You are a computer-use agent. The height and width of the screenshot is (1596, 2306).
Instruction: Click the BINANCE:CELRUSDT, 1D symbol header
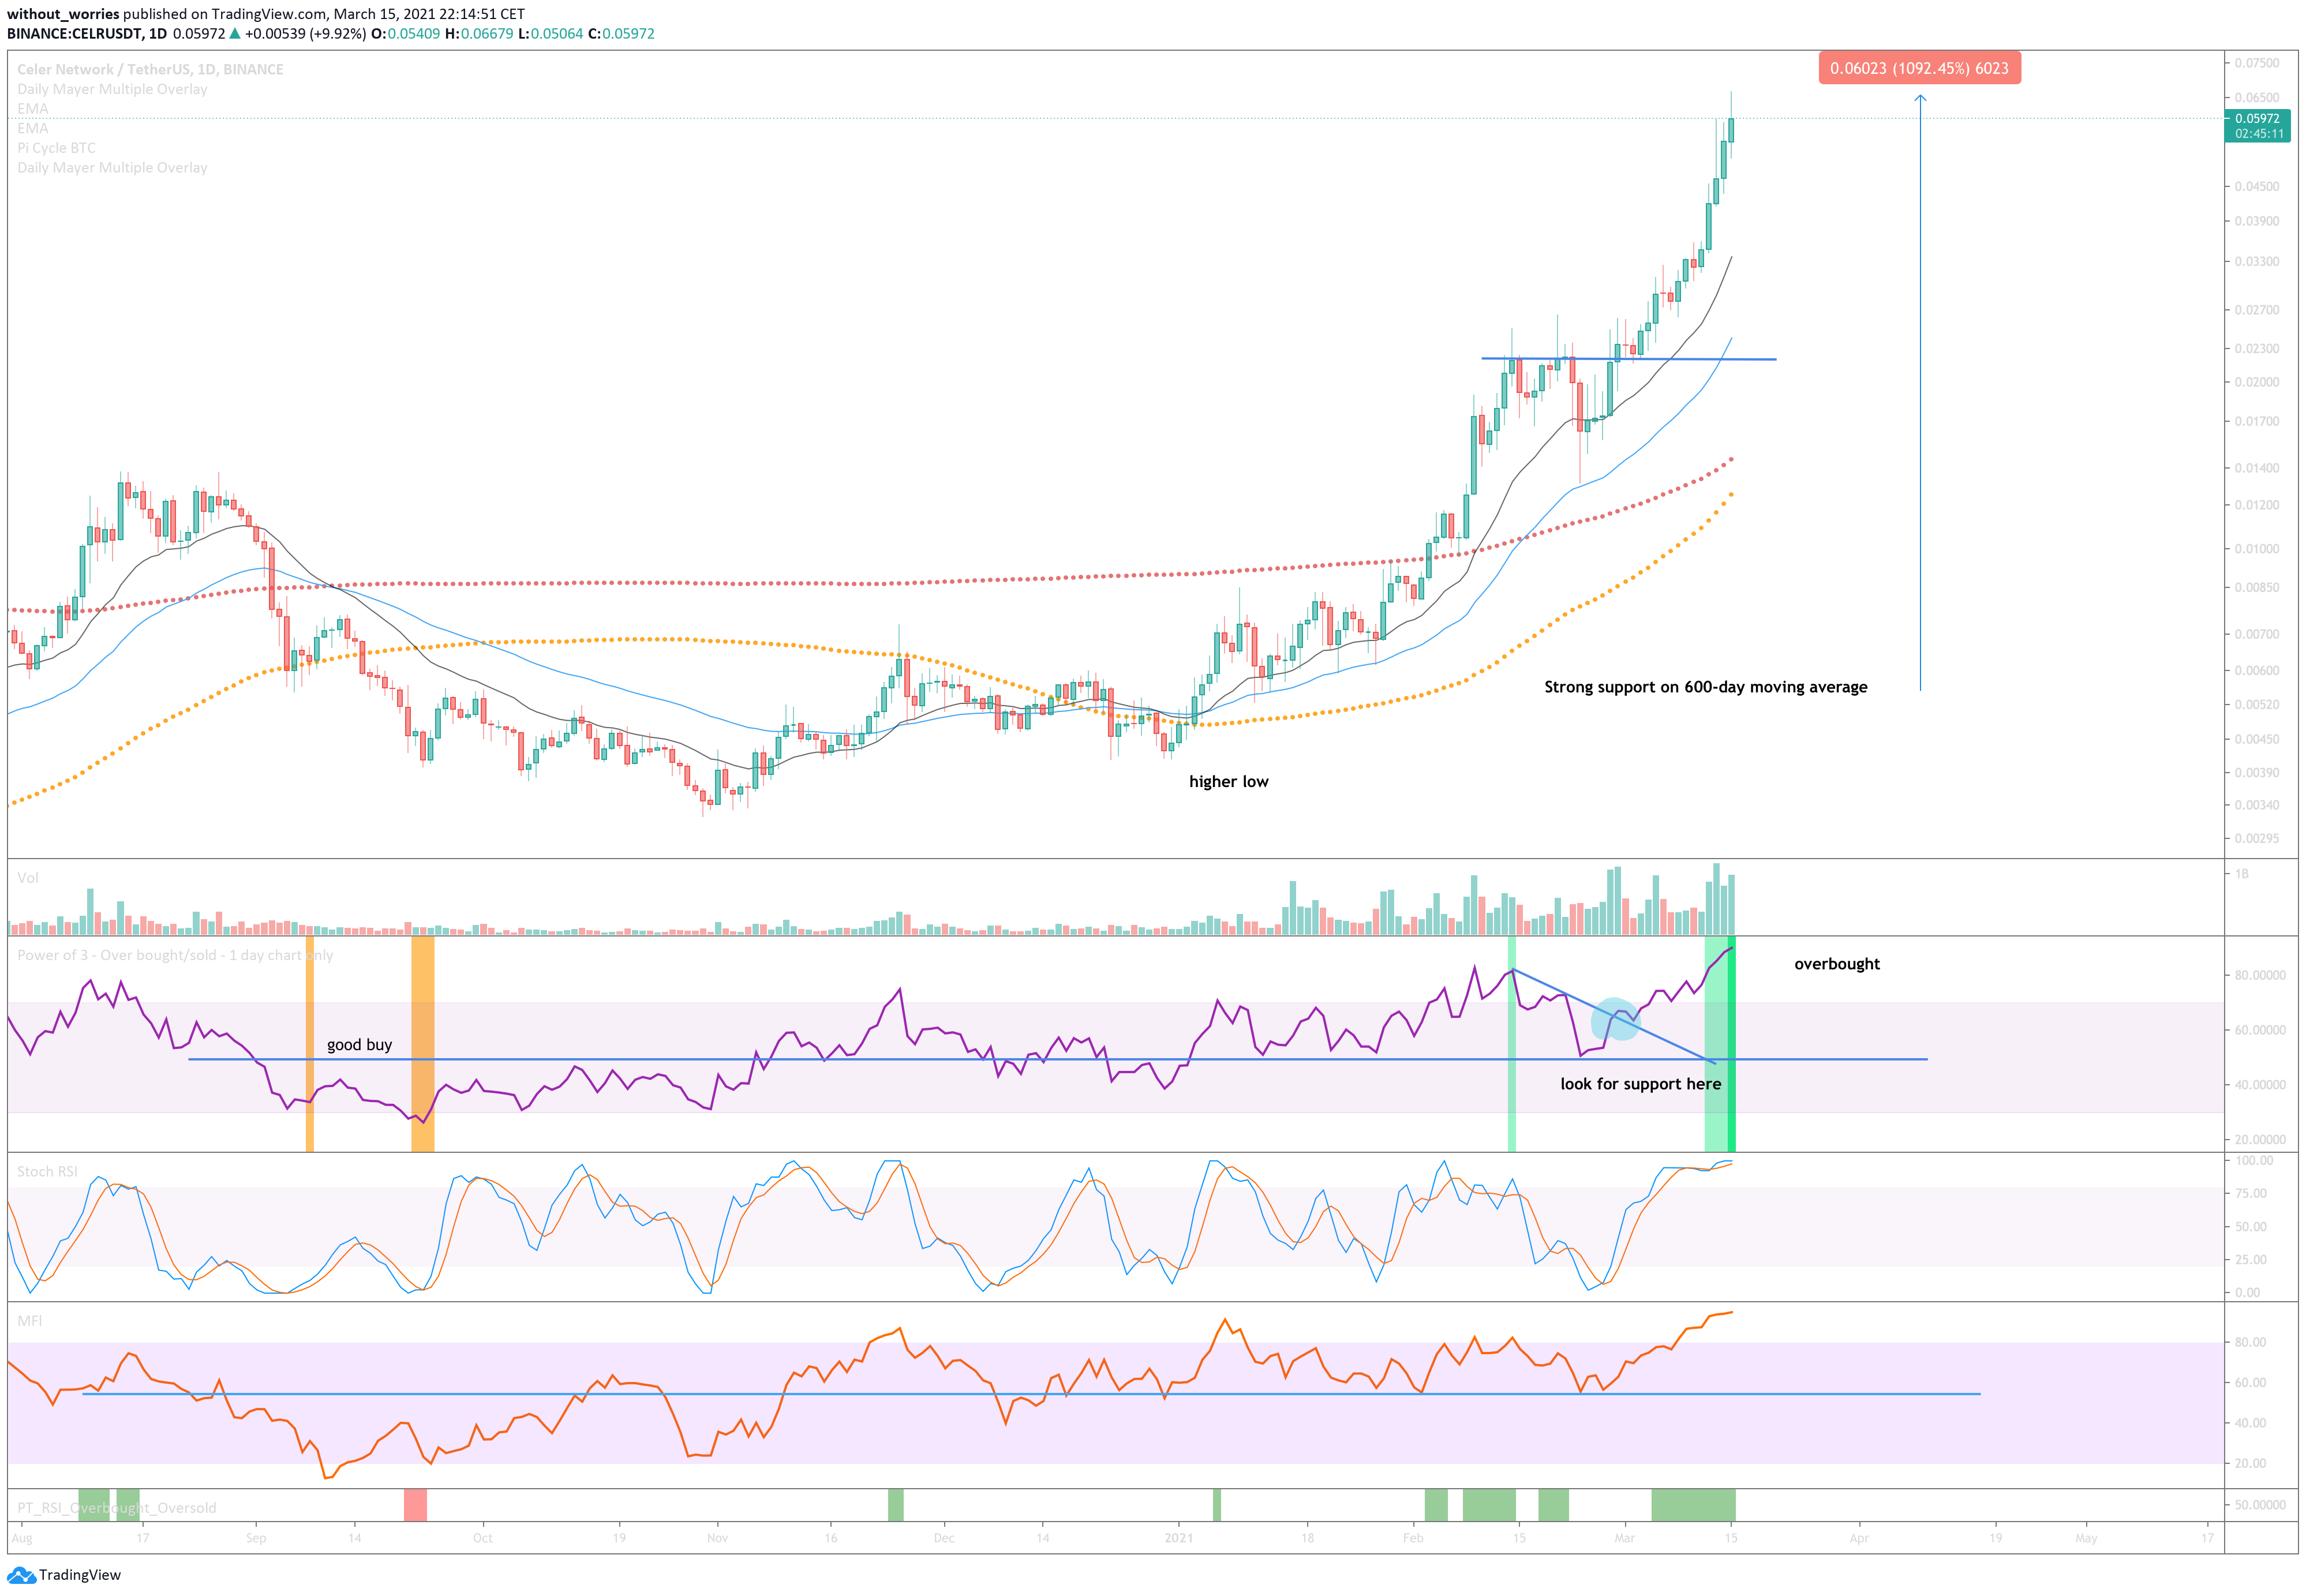87,33
